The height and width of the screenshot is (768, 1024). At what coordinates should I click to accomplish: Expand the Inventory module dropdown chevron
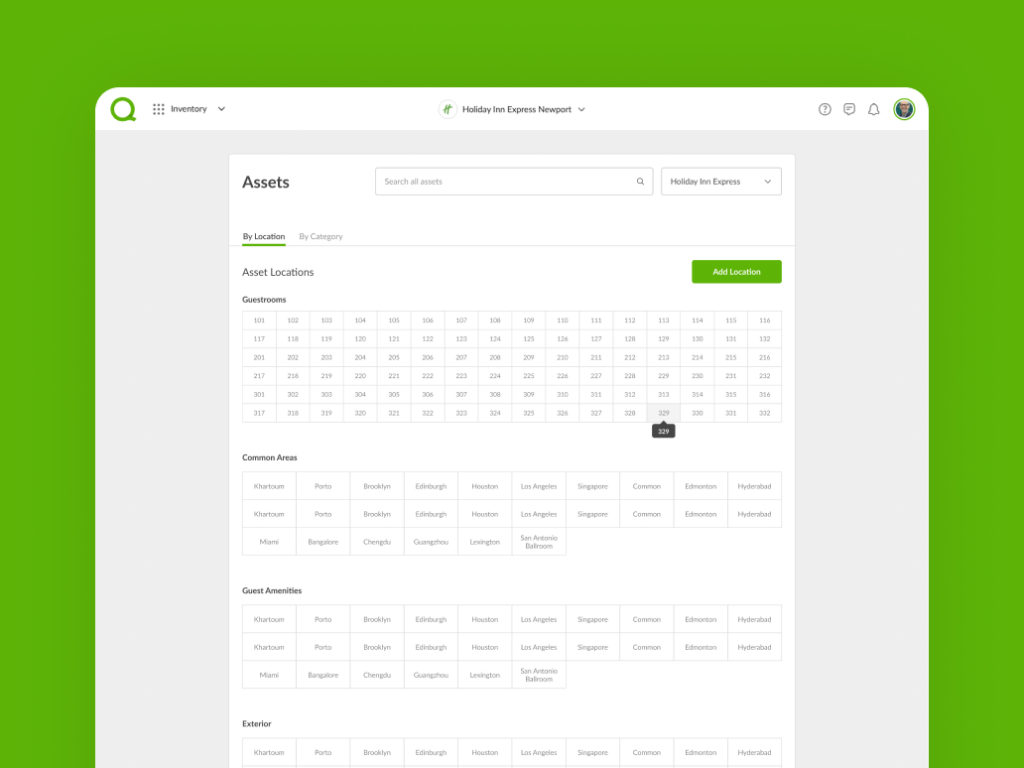[221, 109]
